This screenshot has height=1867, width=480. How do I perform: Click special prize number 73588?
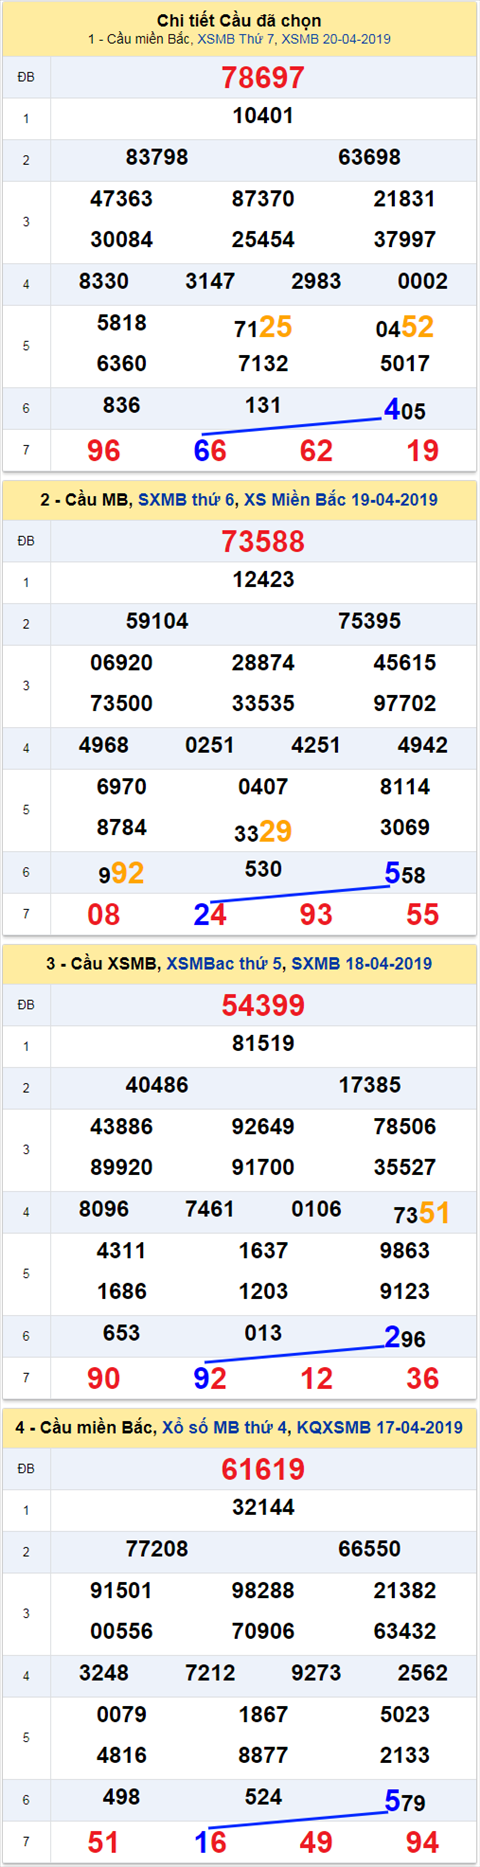click(263, 541)
